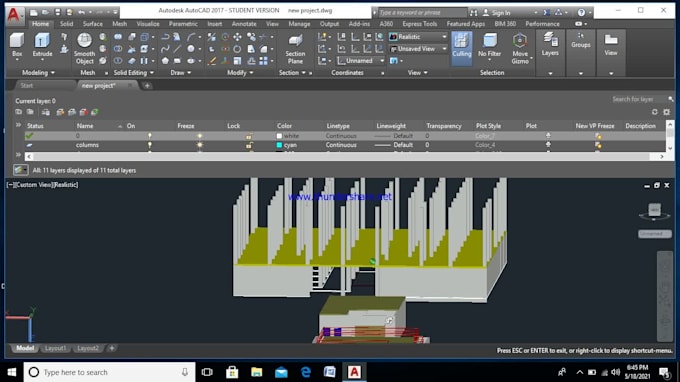This screenshot has height=382, width=680.
Task: Toggle On lightbulb for layer 0
Action: (x=150, y=136)
